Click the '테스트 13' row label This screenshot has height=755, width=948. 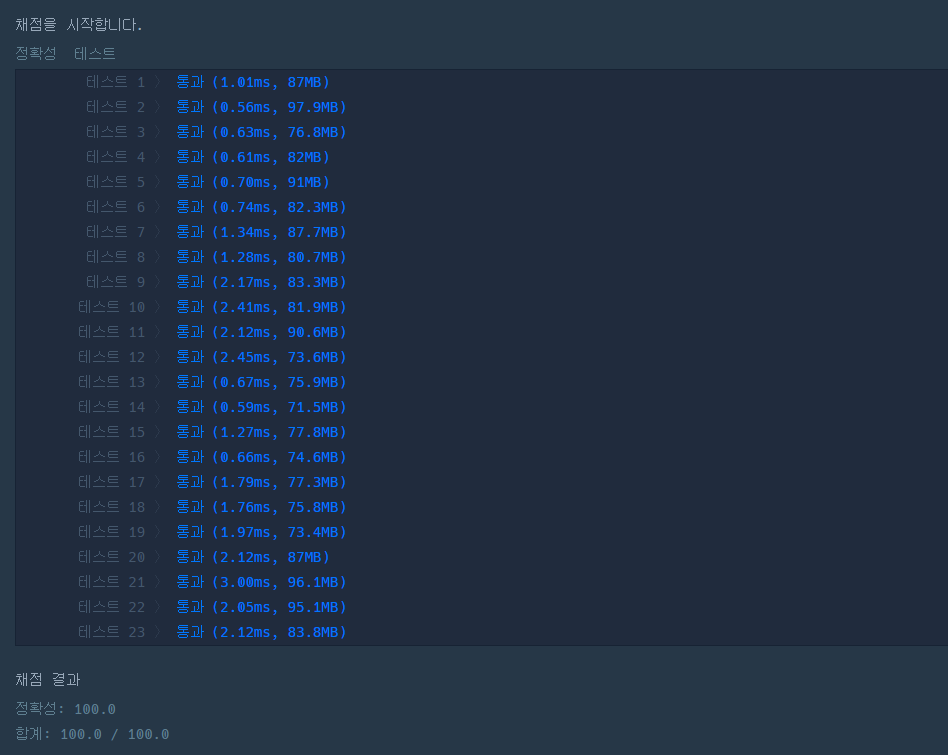pyautogui.click(x=112, y=382)
